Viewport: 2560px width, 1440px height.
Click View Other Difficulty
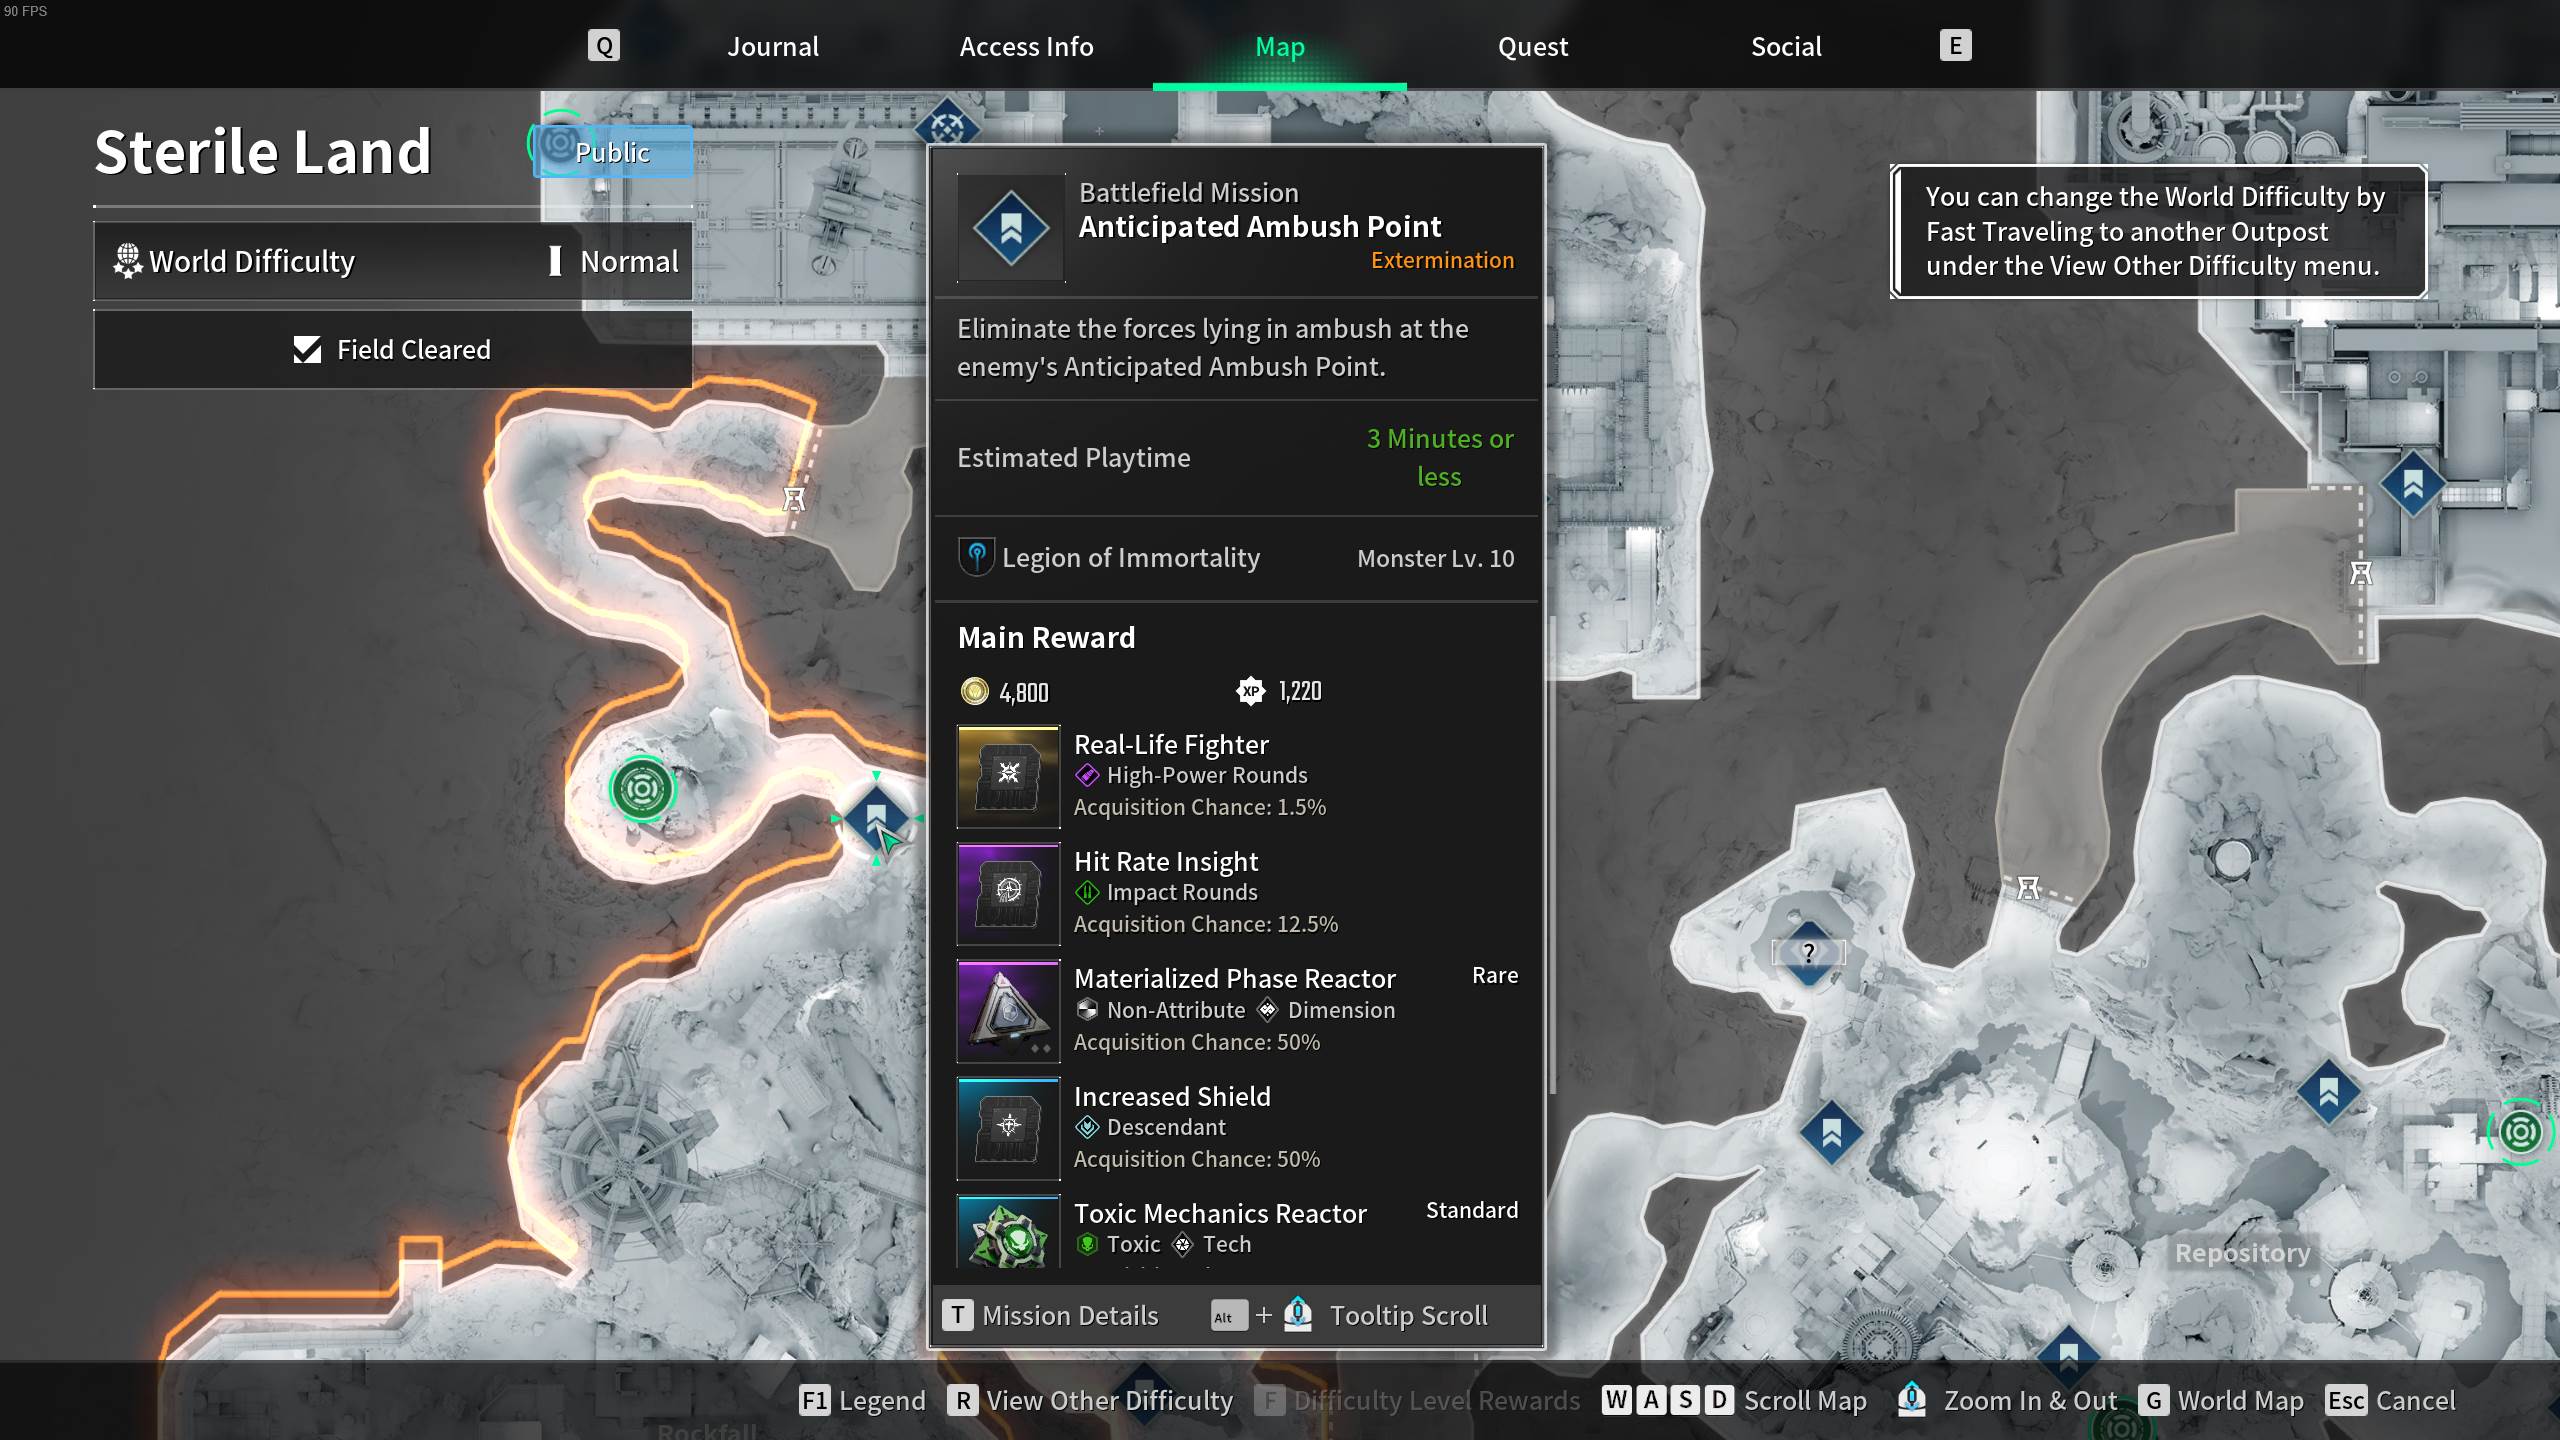(x=1090, y=1400)
